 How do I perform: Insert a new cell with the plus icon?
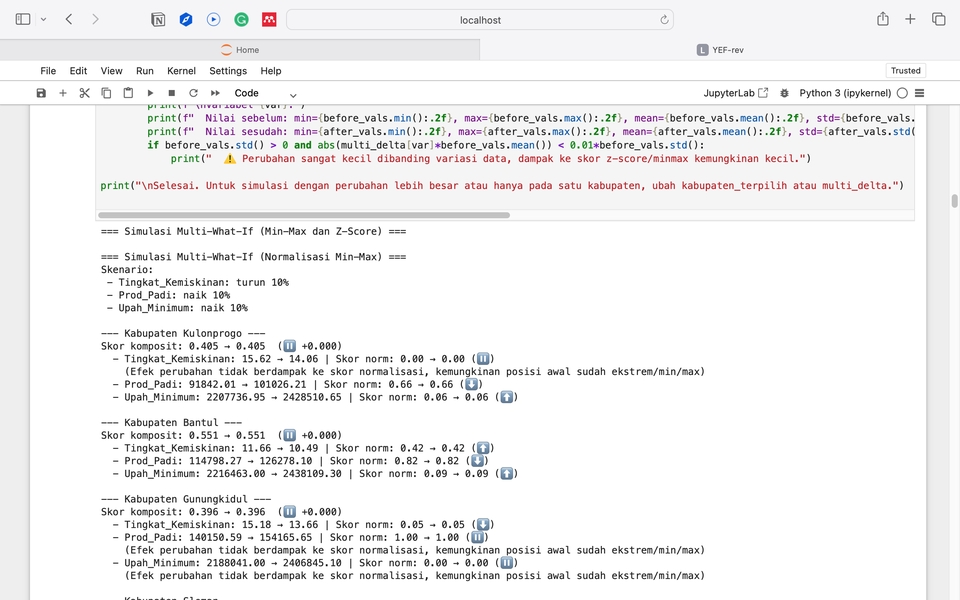click(63, 93)
